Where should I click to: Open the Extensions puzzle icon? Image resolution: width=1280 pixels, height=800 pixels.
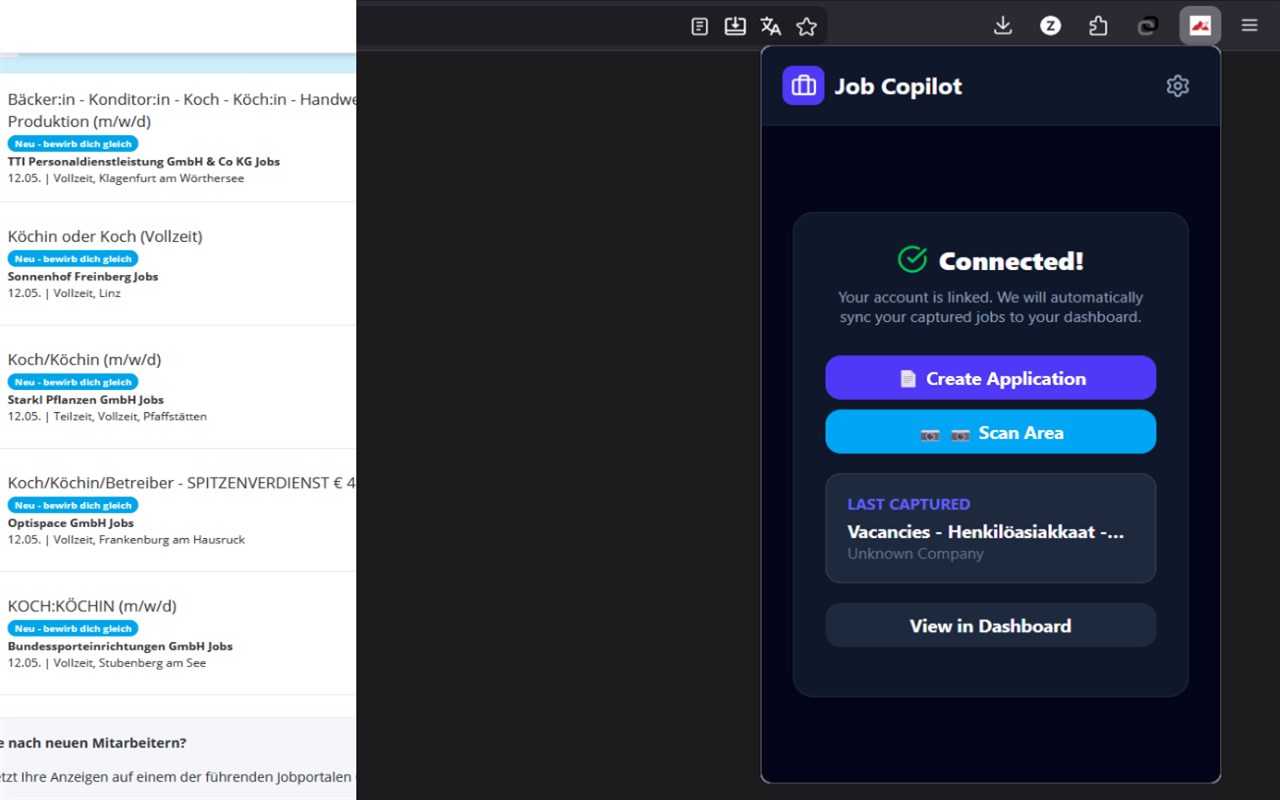[1098, 26]
